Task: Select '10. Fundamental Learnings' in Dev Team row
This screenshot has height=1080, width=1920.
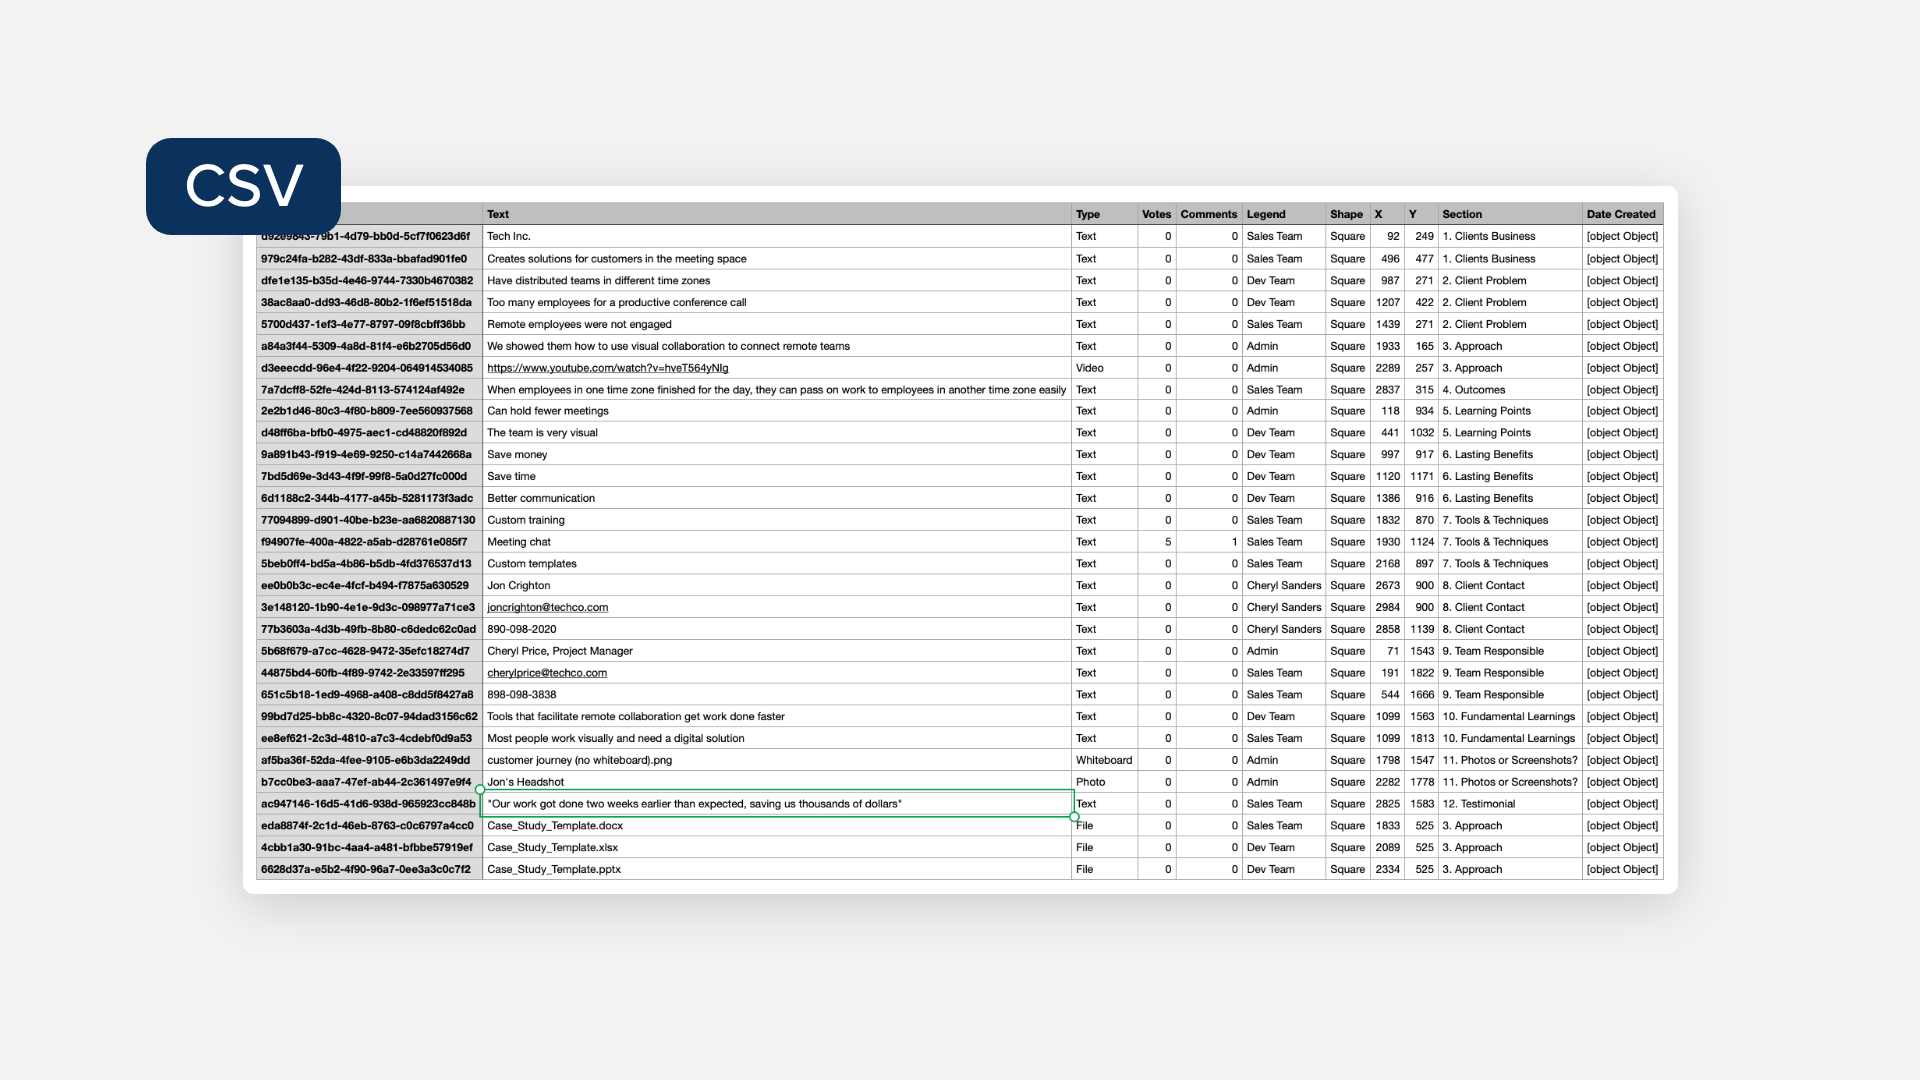Action: 1510,717
